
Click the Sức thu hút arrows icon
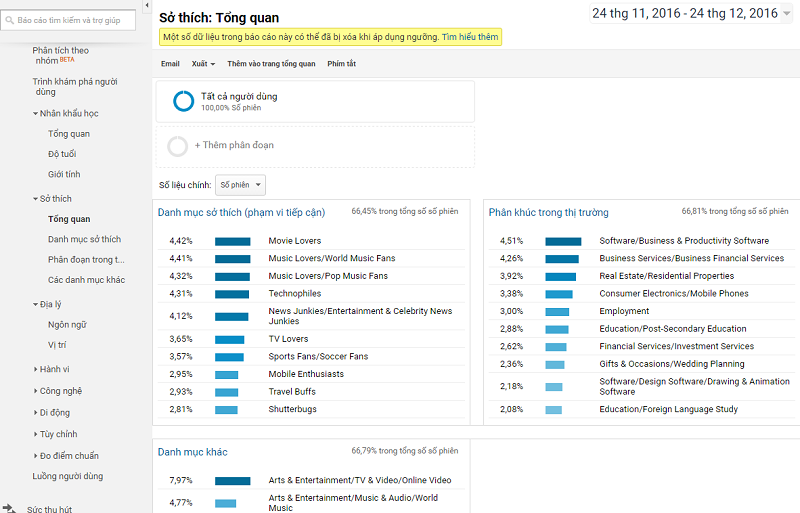click(x=9, y=508)
